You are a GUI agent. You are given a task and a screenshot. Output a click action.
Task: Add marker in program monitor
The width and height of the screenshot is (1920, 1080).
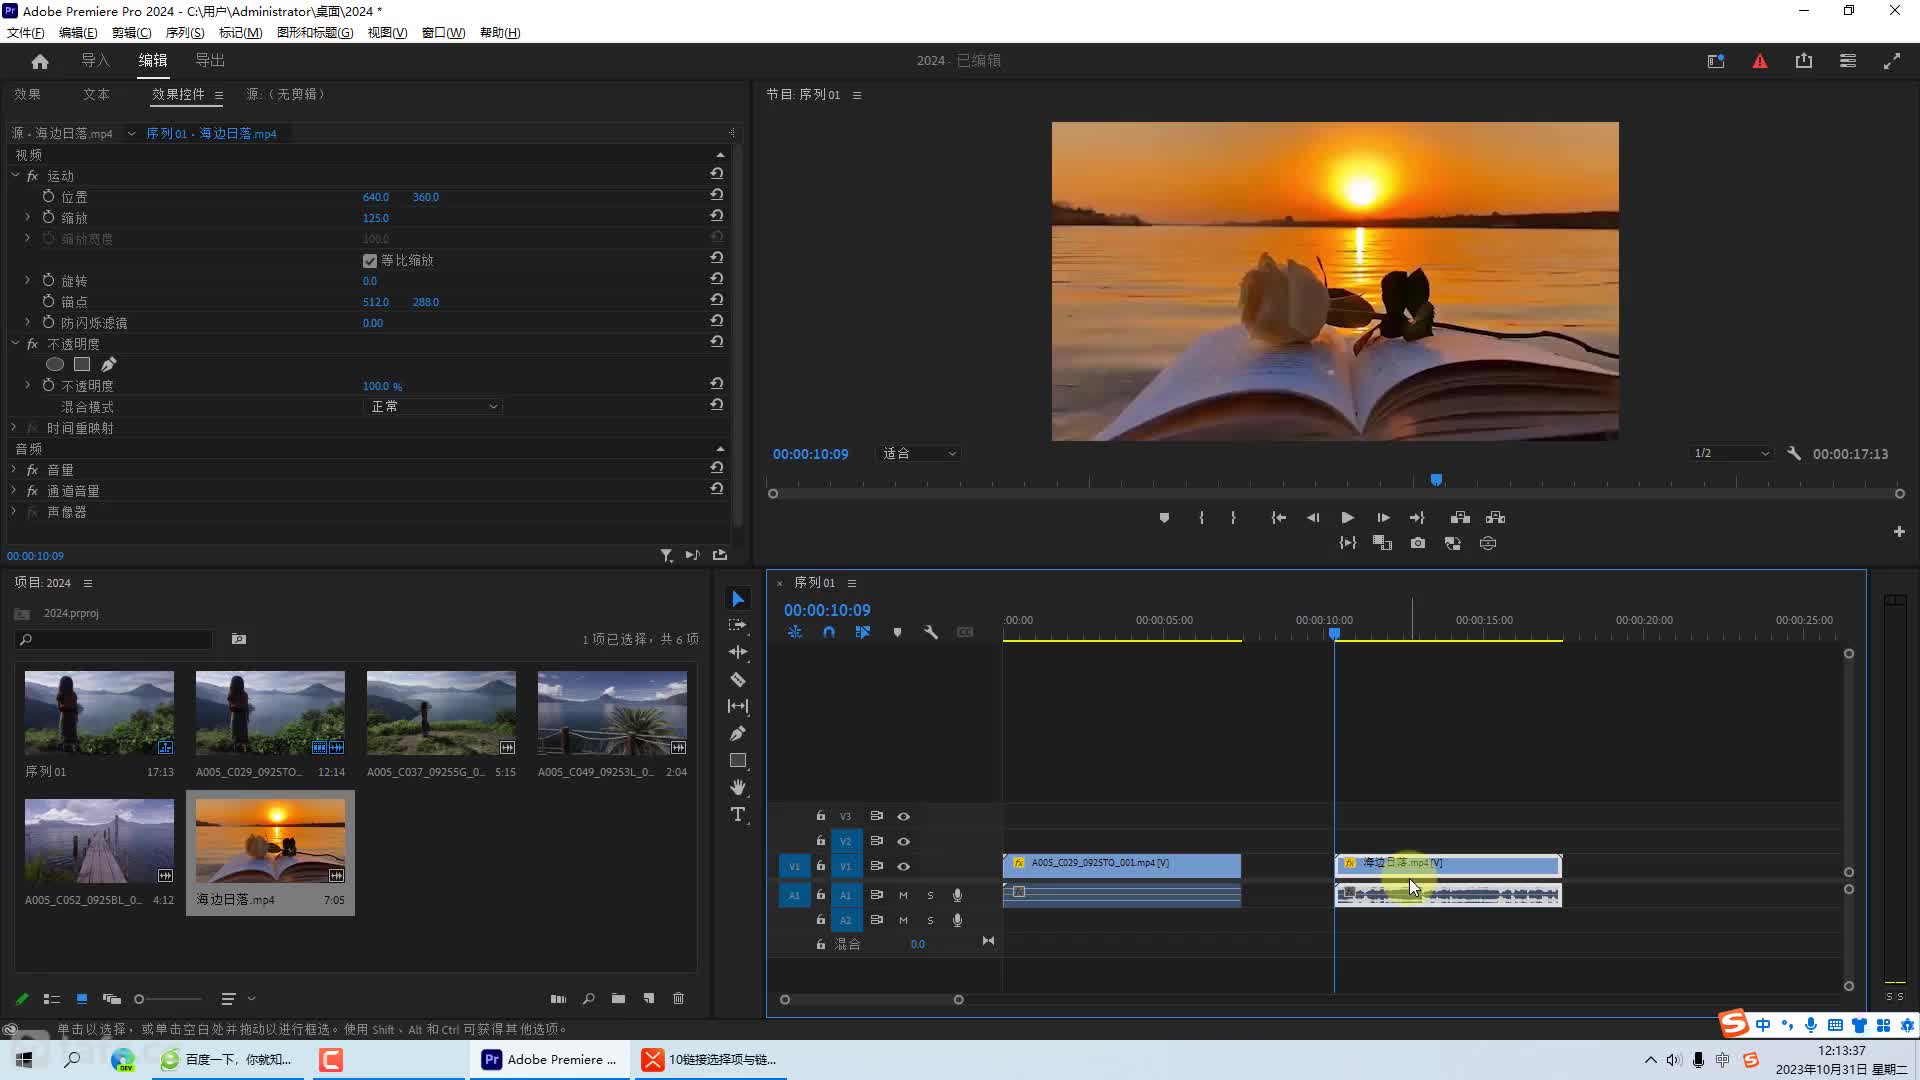pyautogui.click(x=1164, y=518)
